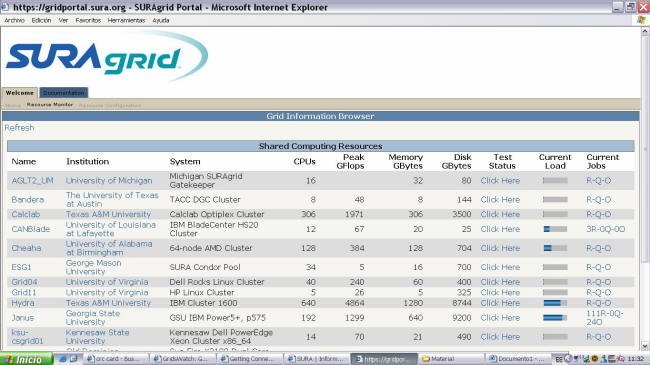Viewport: 650px width, 365px height.
Task: Select the Resource Monitor sub-tab
Action: 50,105
